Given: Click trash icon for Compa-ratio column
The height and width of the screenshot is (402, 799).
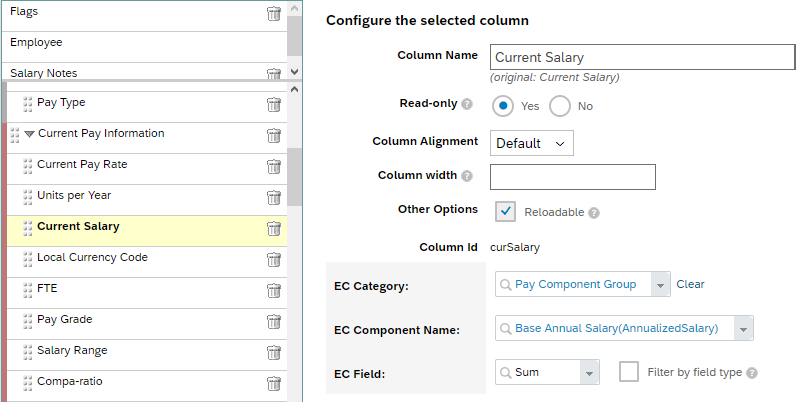Looking at the screenshot, I should click(x=274, y=384).
